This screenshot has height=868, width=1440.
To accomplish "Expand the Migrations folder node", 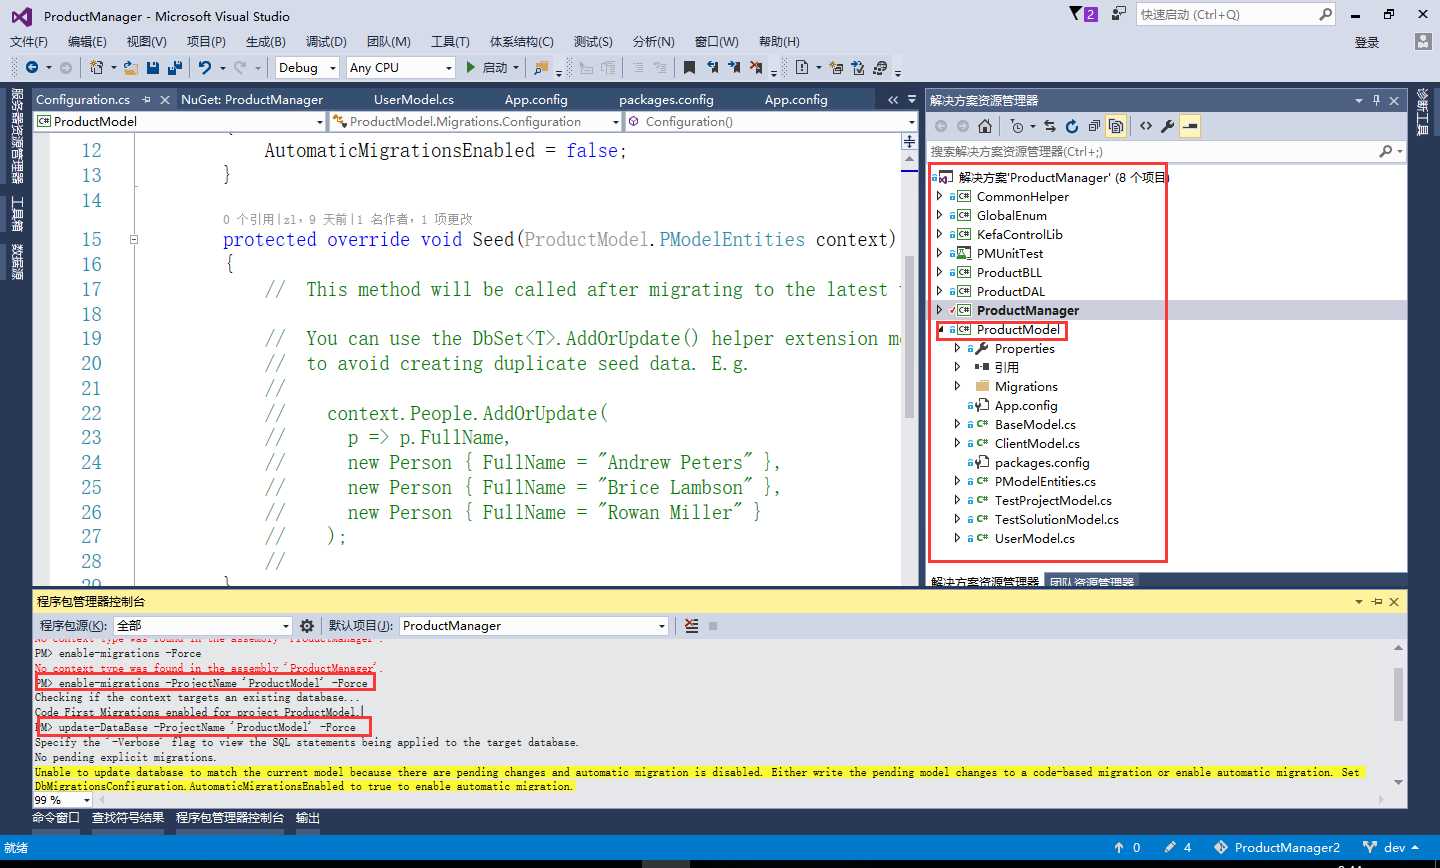I will (958, 386).
